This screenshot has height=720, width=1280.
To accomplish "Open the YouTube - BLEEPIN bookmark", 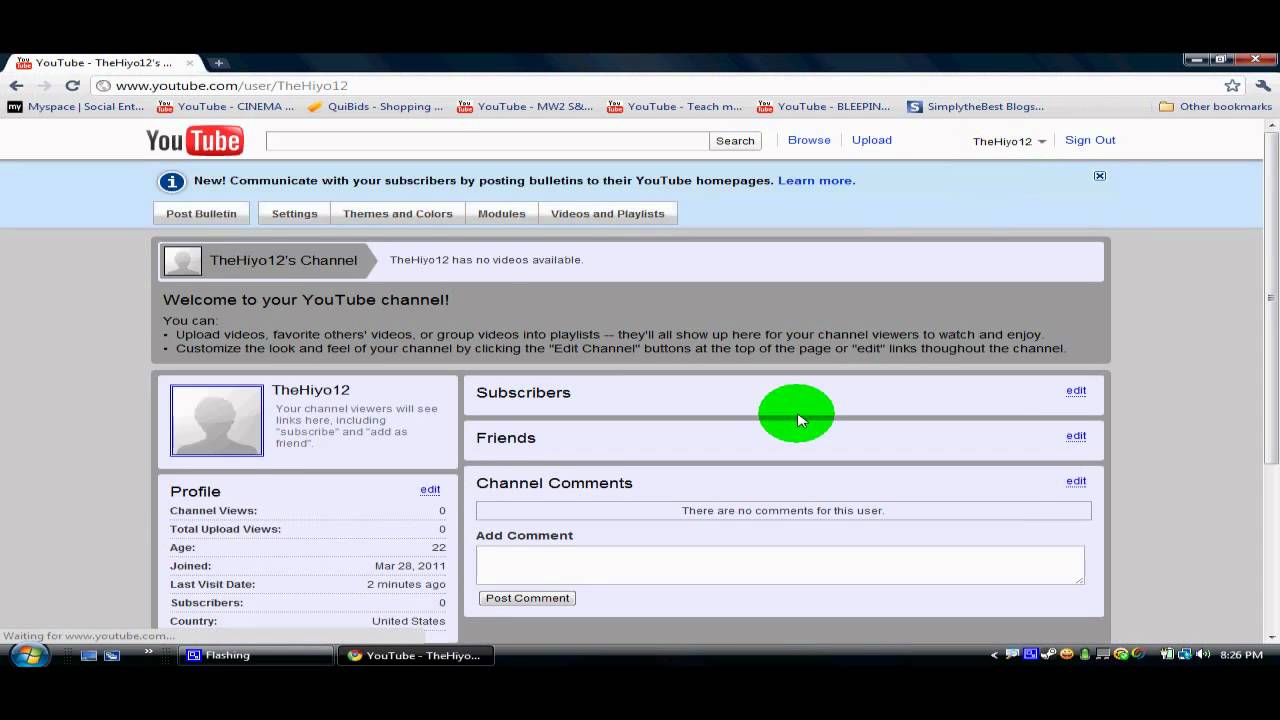I will (824, 107).
